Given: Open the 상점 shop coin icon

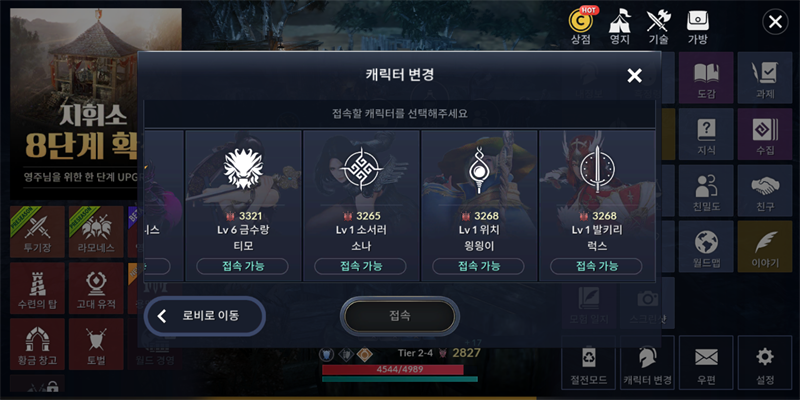Looking at the screenshot, I should click(581, 27).
